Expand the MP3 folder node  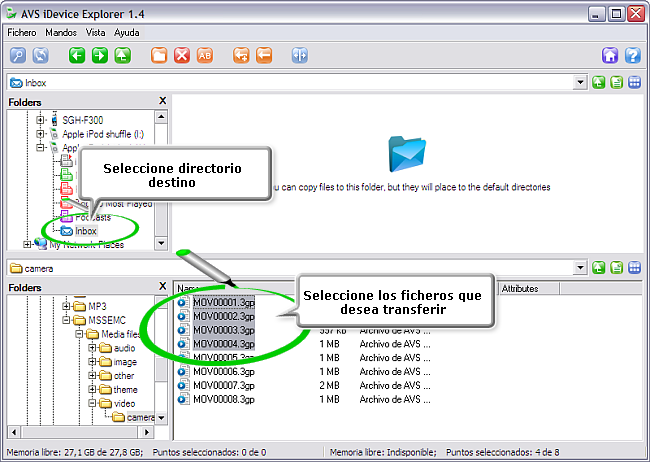[x=66, y=306]
